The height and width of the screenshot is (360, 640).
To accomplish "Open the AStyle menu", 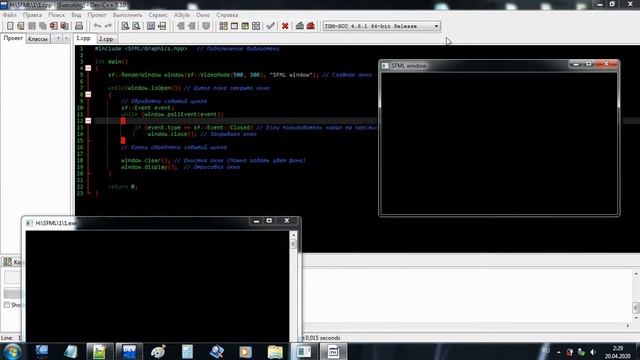I will [x=182, y=15].
